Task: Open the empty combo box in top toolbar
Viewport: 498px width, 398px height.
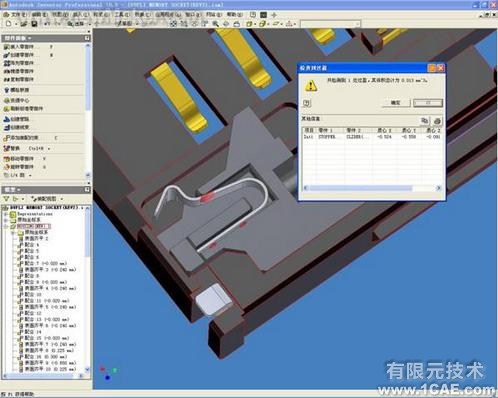Action: point(330,24)
